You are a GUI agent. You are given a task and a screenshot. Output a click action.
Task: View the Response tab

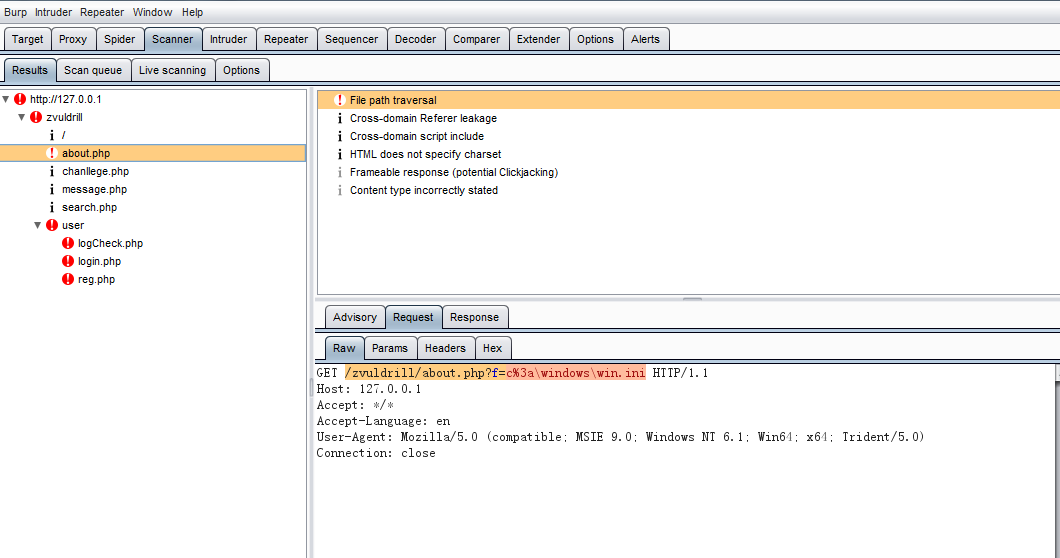pyautogui.click(x=475, y=317)
